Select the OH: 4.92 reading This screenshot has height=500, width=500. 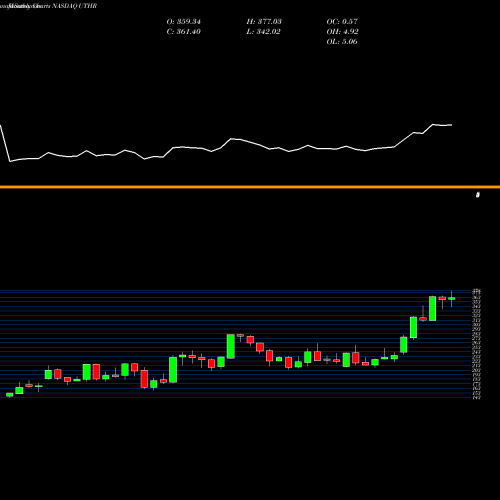click(x=342, y=32)
